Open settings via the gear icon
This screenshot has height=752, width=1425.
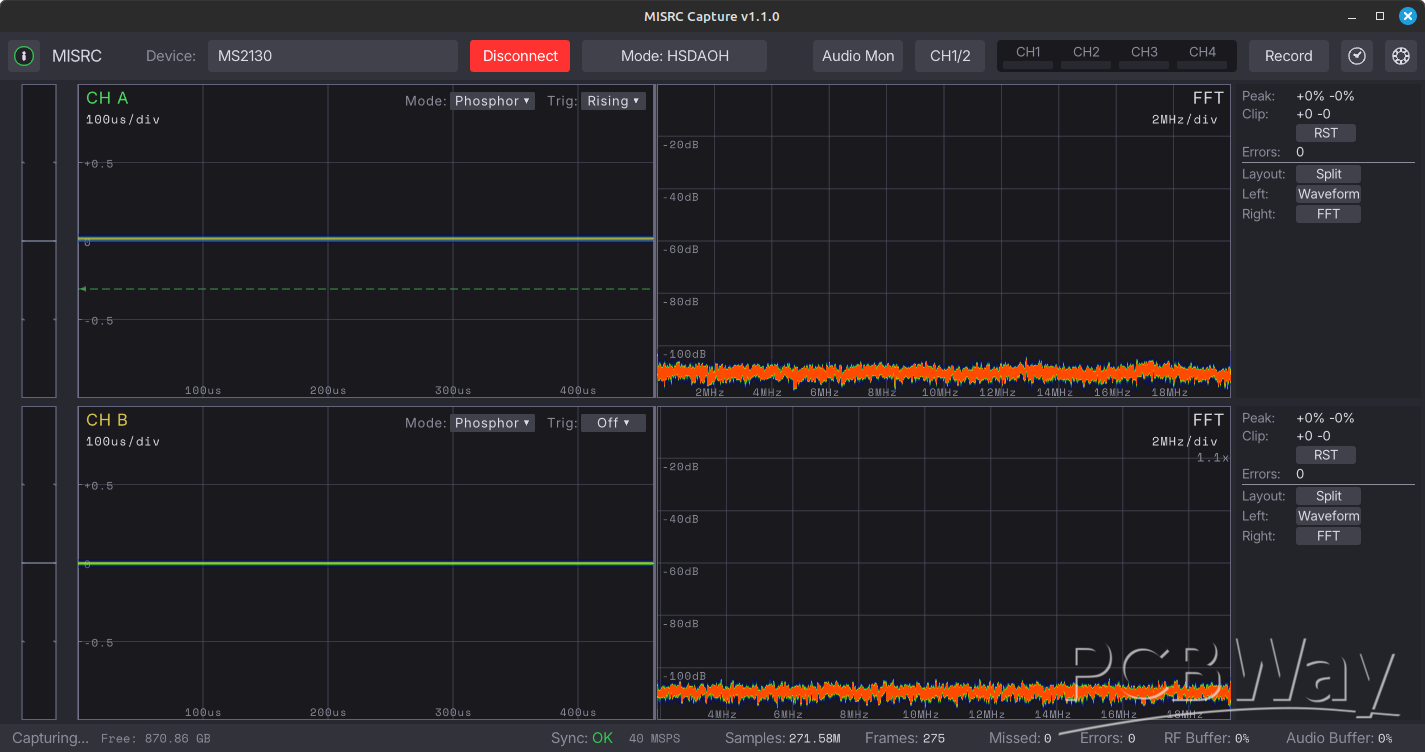(1401, 56)
